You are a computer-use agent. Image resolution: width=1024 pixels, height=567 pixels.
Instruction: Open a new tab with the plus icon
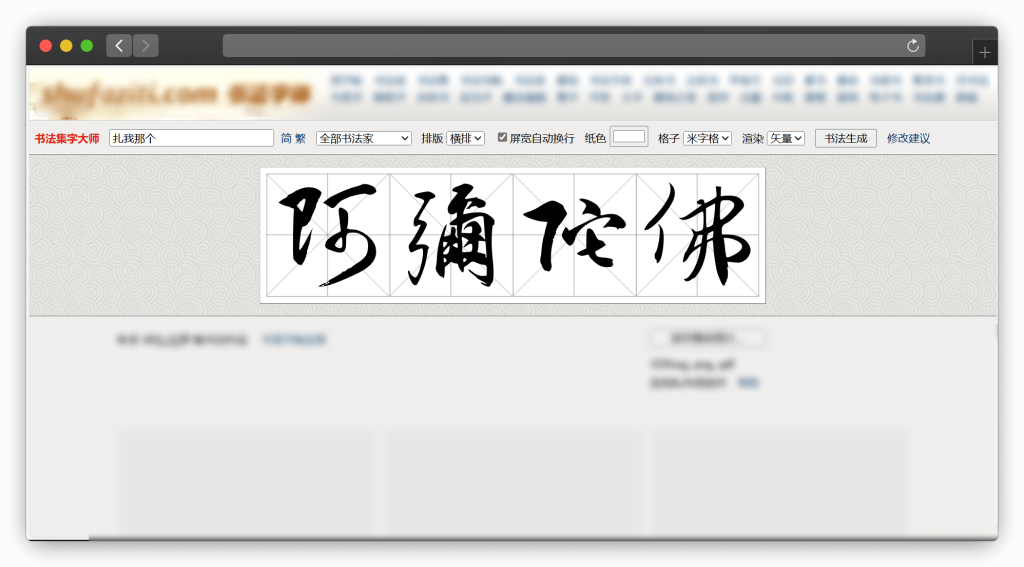click(x=985, y=52)
